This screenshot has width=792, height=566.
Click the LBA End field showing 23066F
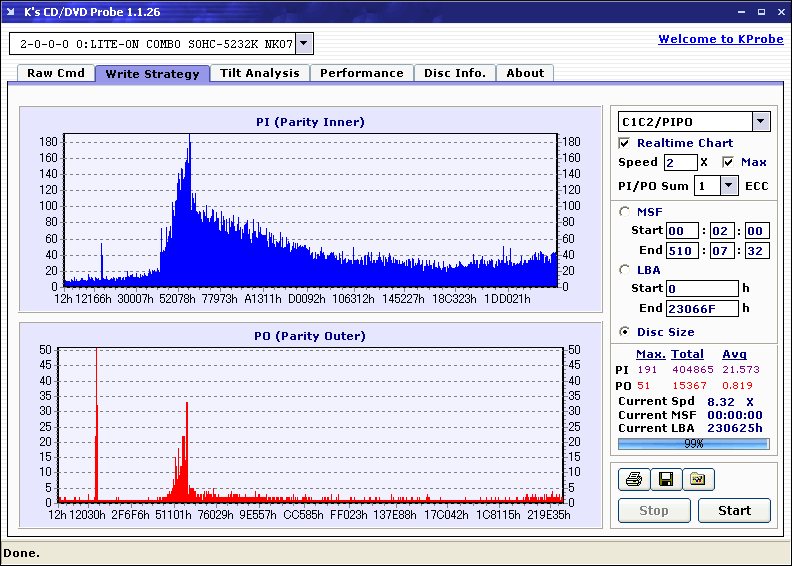click(x=702, y=308)
